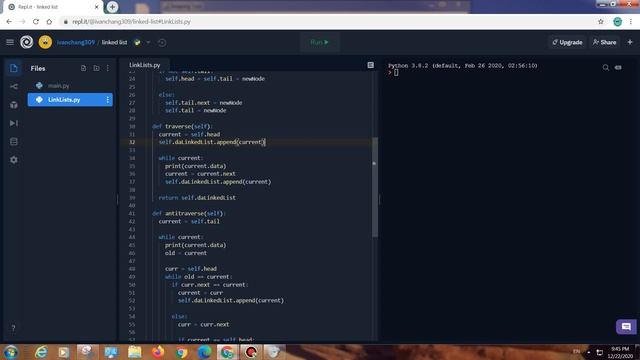The height and width of the screenshot is (360, 640).
Task: Open the Packages cube sidebar icon
Action: pos(13,105)
